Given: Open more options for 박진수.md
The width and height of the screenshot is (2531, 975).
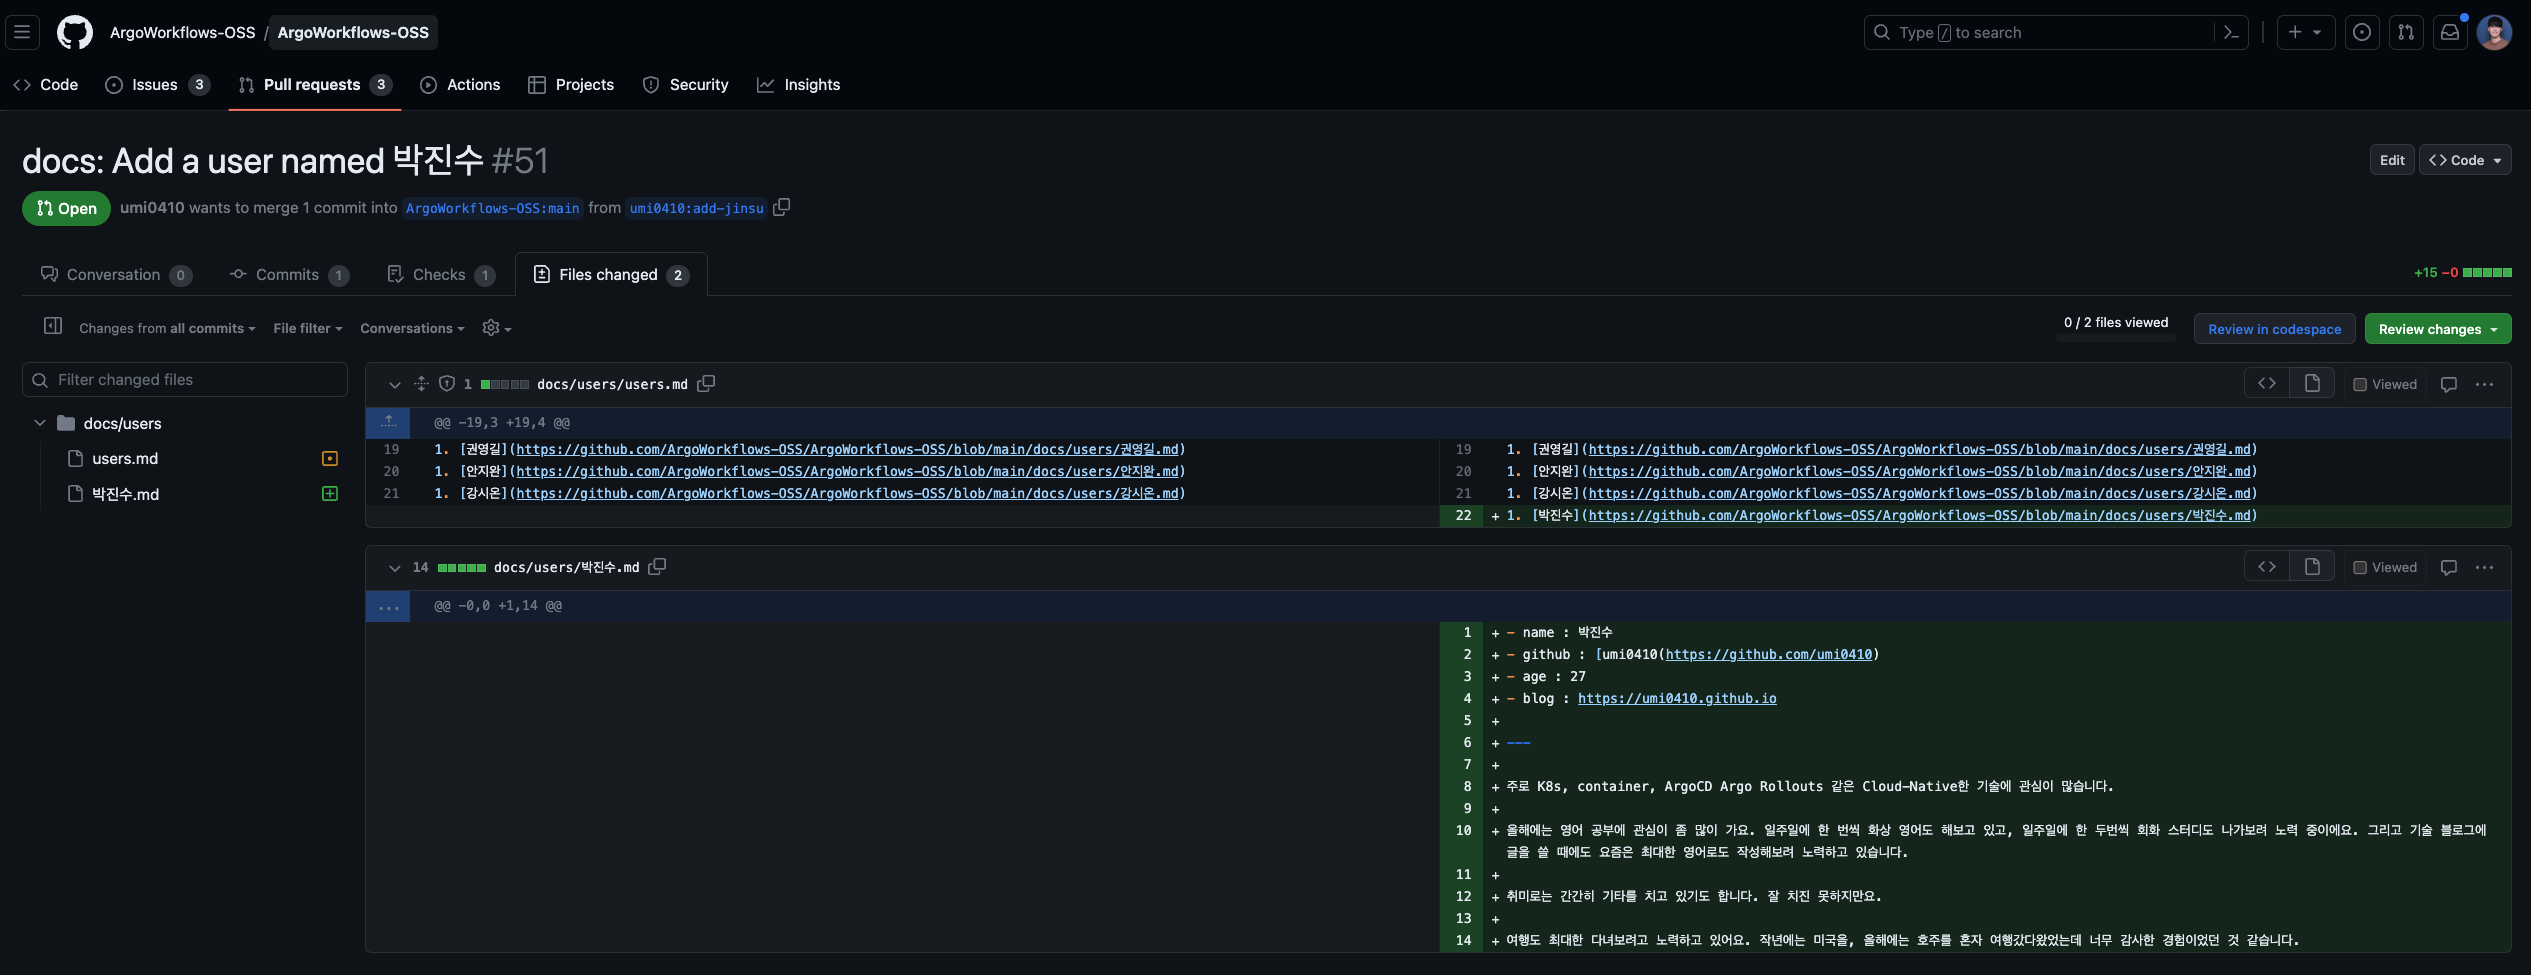Looking at the screenshot, I should (x=2484, y=567).
